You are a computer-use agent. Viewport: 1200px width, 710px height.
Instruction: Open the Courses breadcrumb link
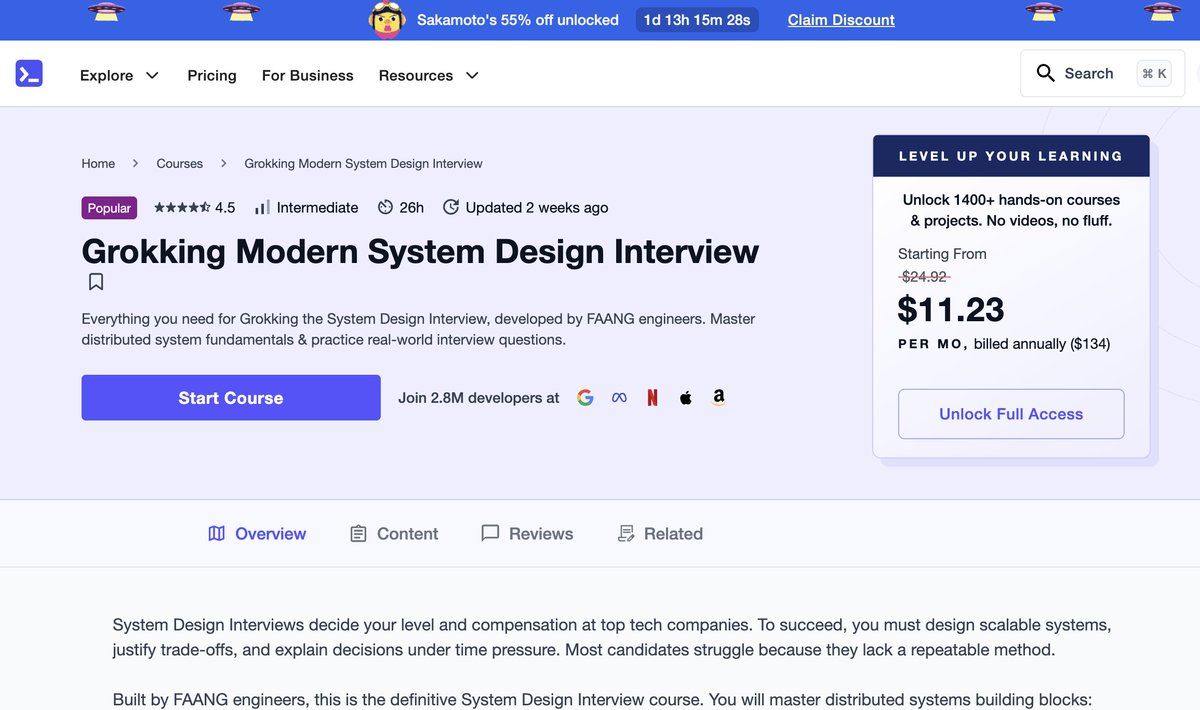(x=180, y=163)
